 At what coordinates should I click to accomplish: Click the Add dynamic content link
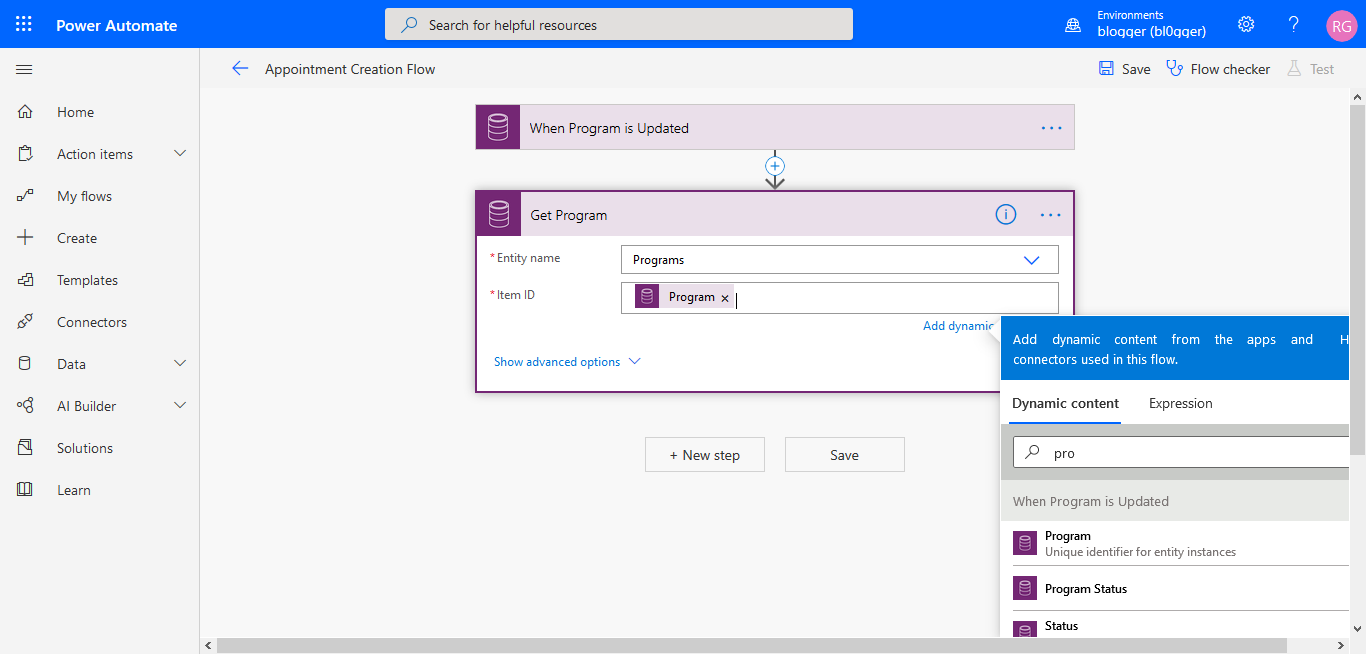click(959, 326)
